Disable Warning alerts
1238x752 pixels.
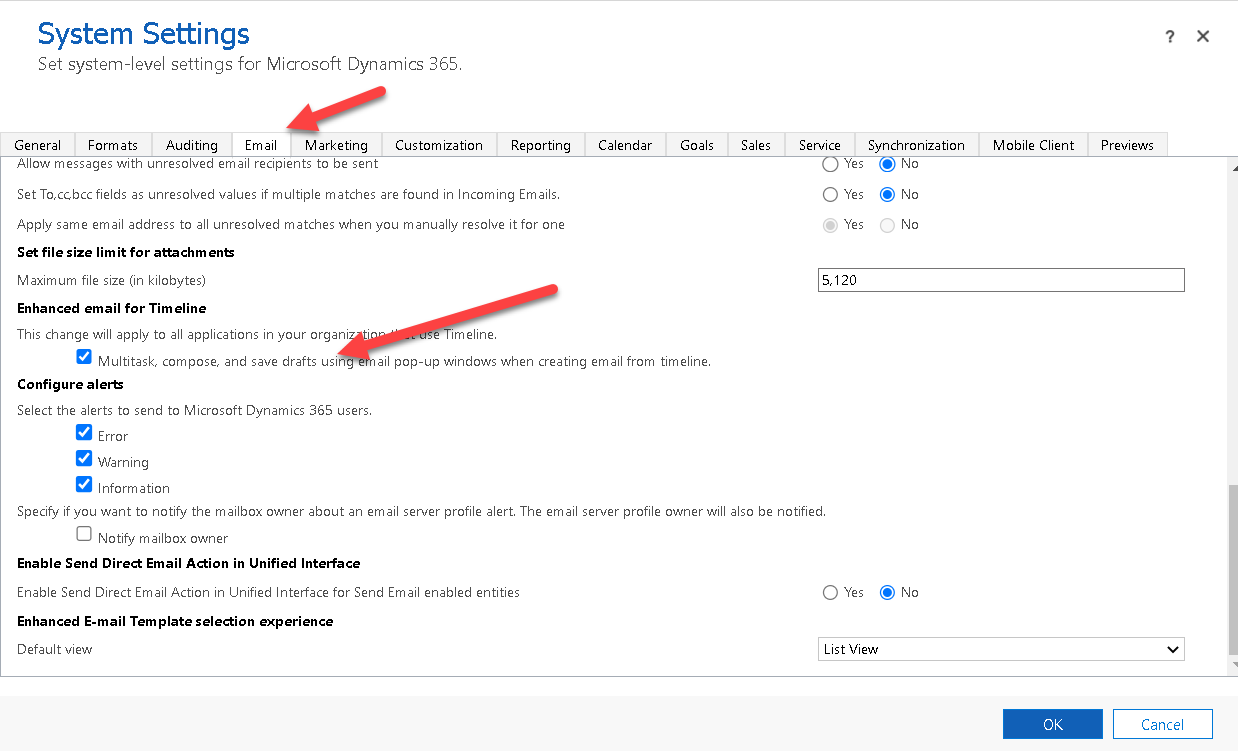click(x=84, y=459)
